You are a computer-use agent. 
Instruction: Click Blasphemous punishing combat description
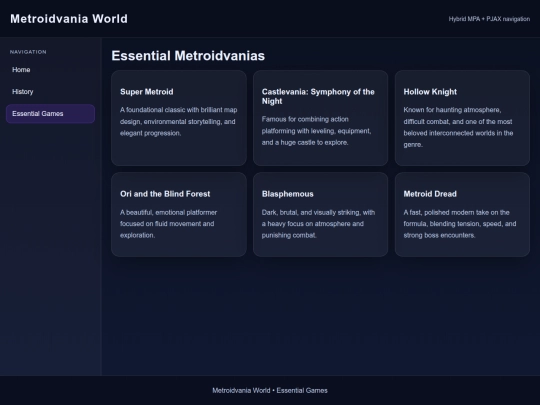pos(318,224)
